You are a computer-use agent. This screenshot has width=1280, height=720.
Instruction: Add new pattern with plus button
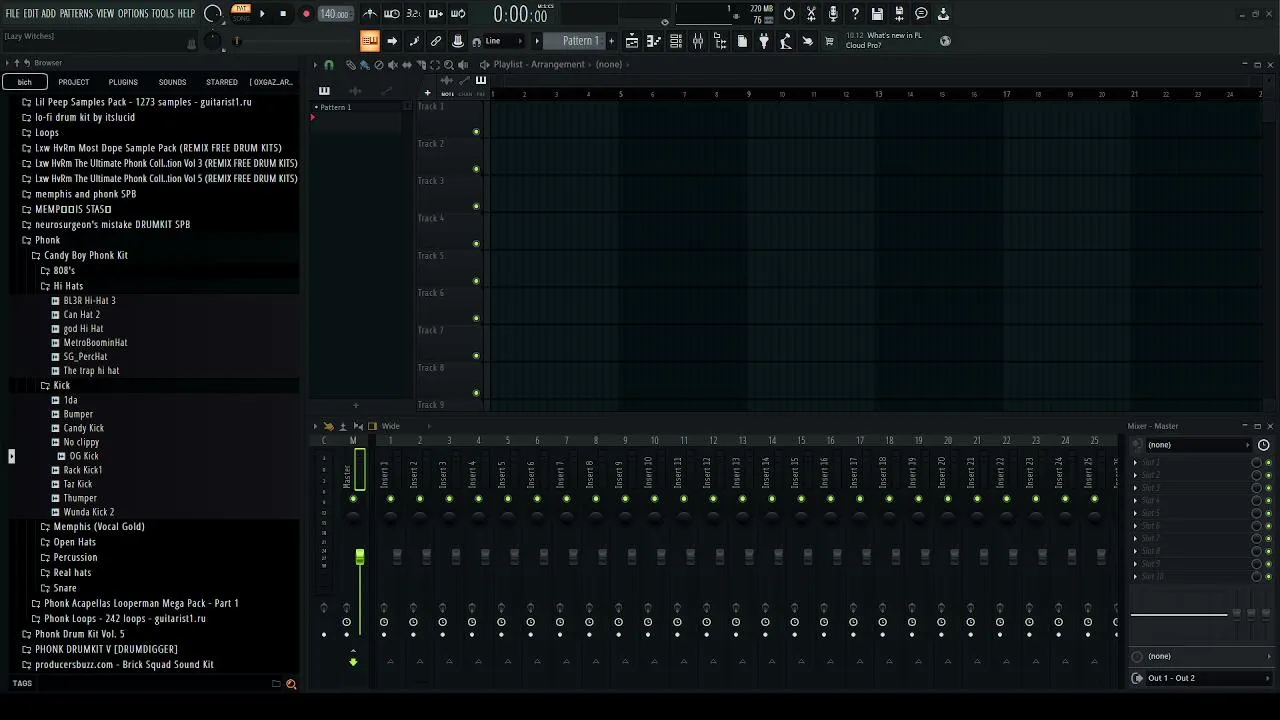612,41
